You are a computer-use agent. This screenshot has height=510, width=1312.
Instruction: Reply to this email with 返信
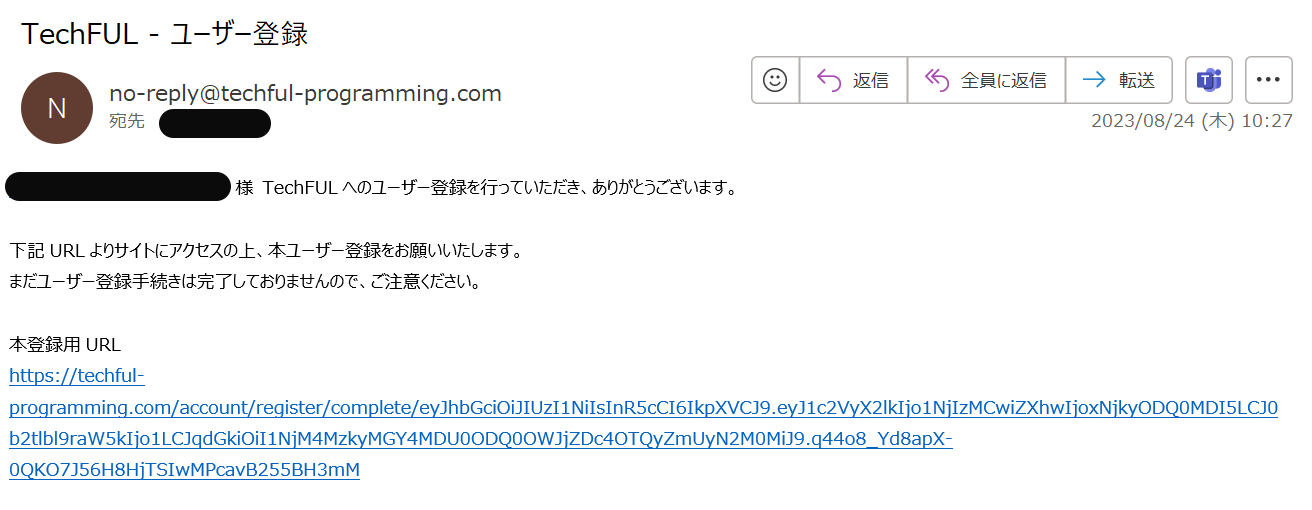853,80
